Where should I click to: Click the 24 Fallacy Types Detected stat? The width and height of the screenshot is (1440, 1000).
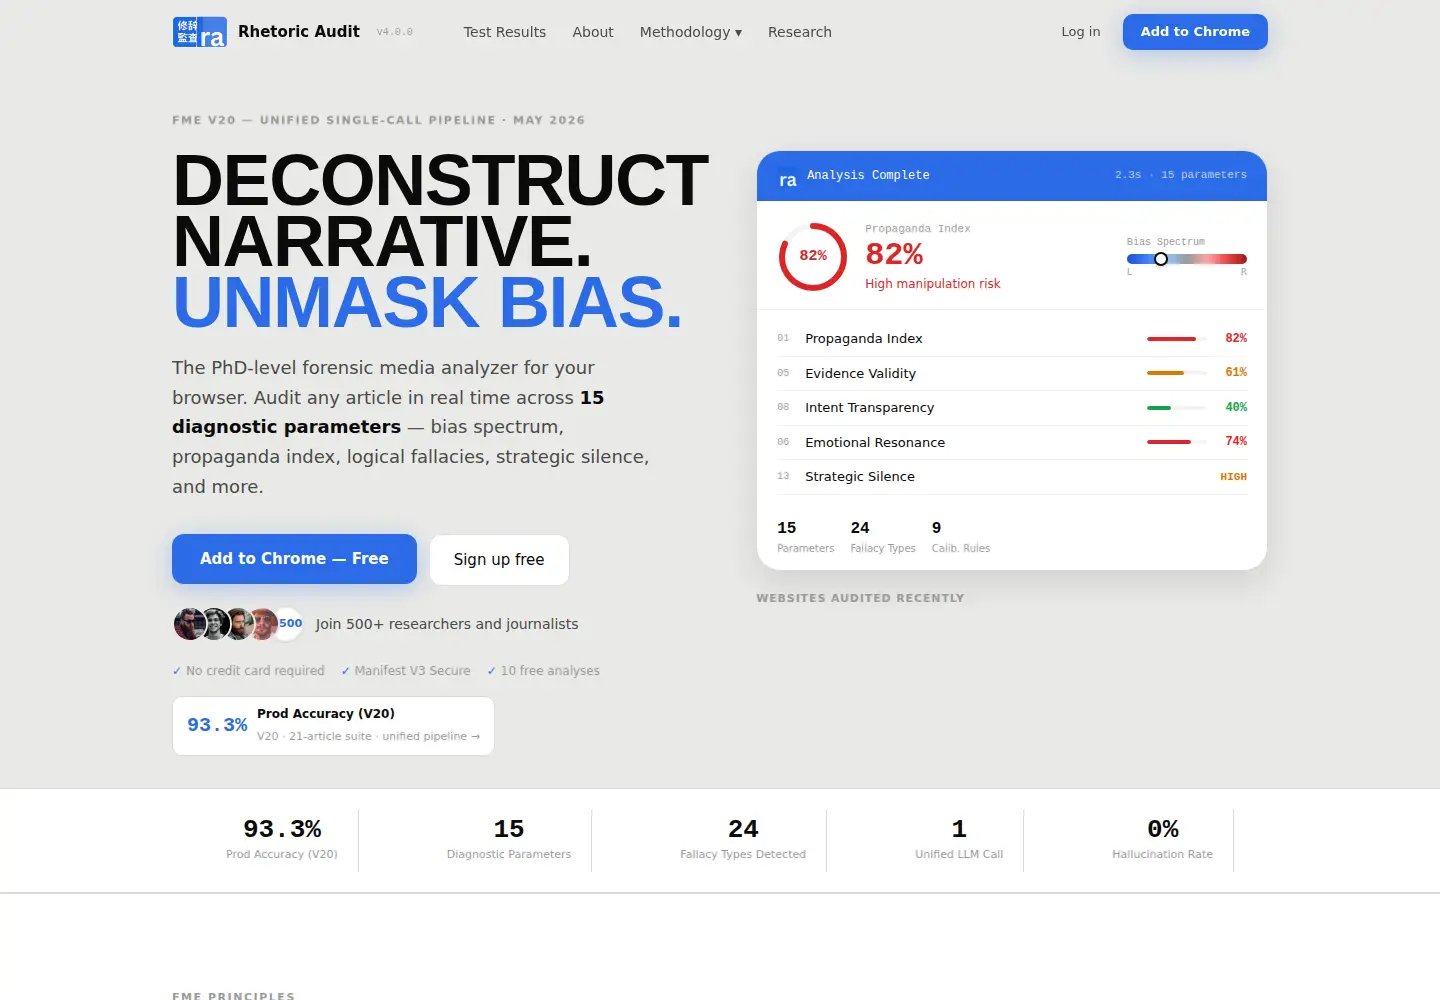[743, 840]
